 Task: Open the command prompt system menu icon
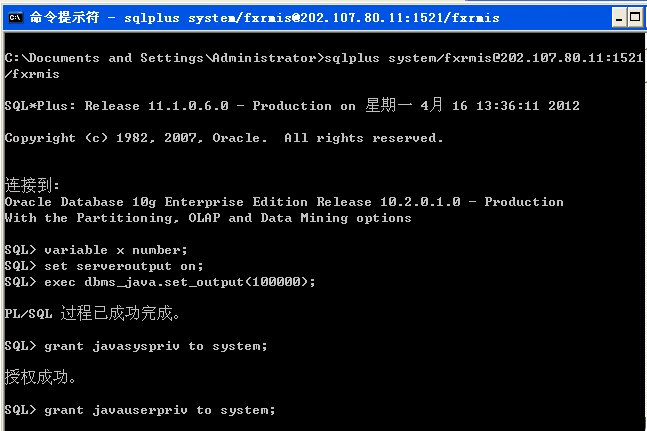pos(16,18)
